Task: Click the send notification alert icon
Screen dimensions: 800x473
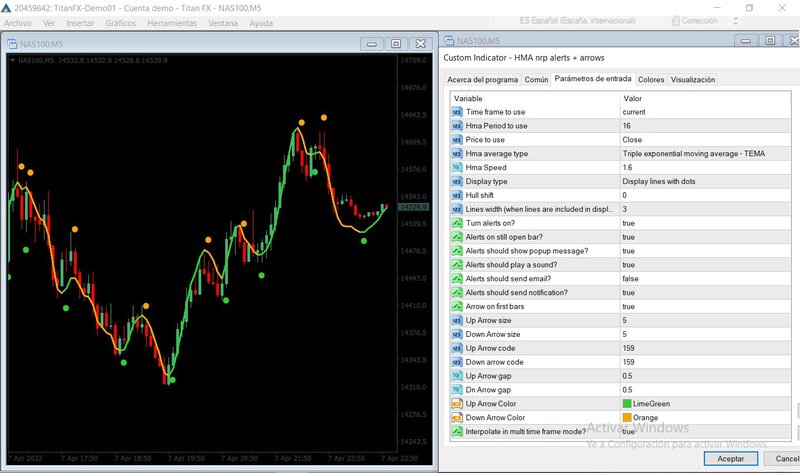Action: (x=457, y=292)
